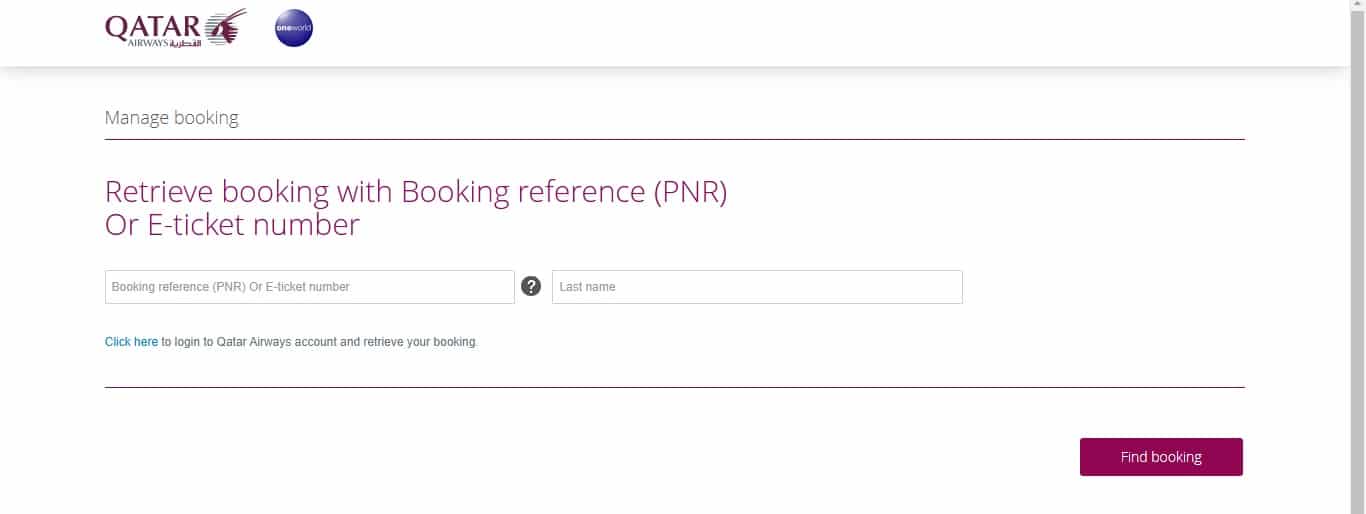
Task: Click the 'Or E-ticket number' heading line
Action: pos(232,225)
